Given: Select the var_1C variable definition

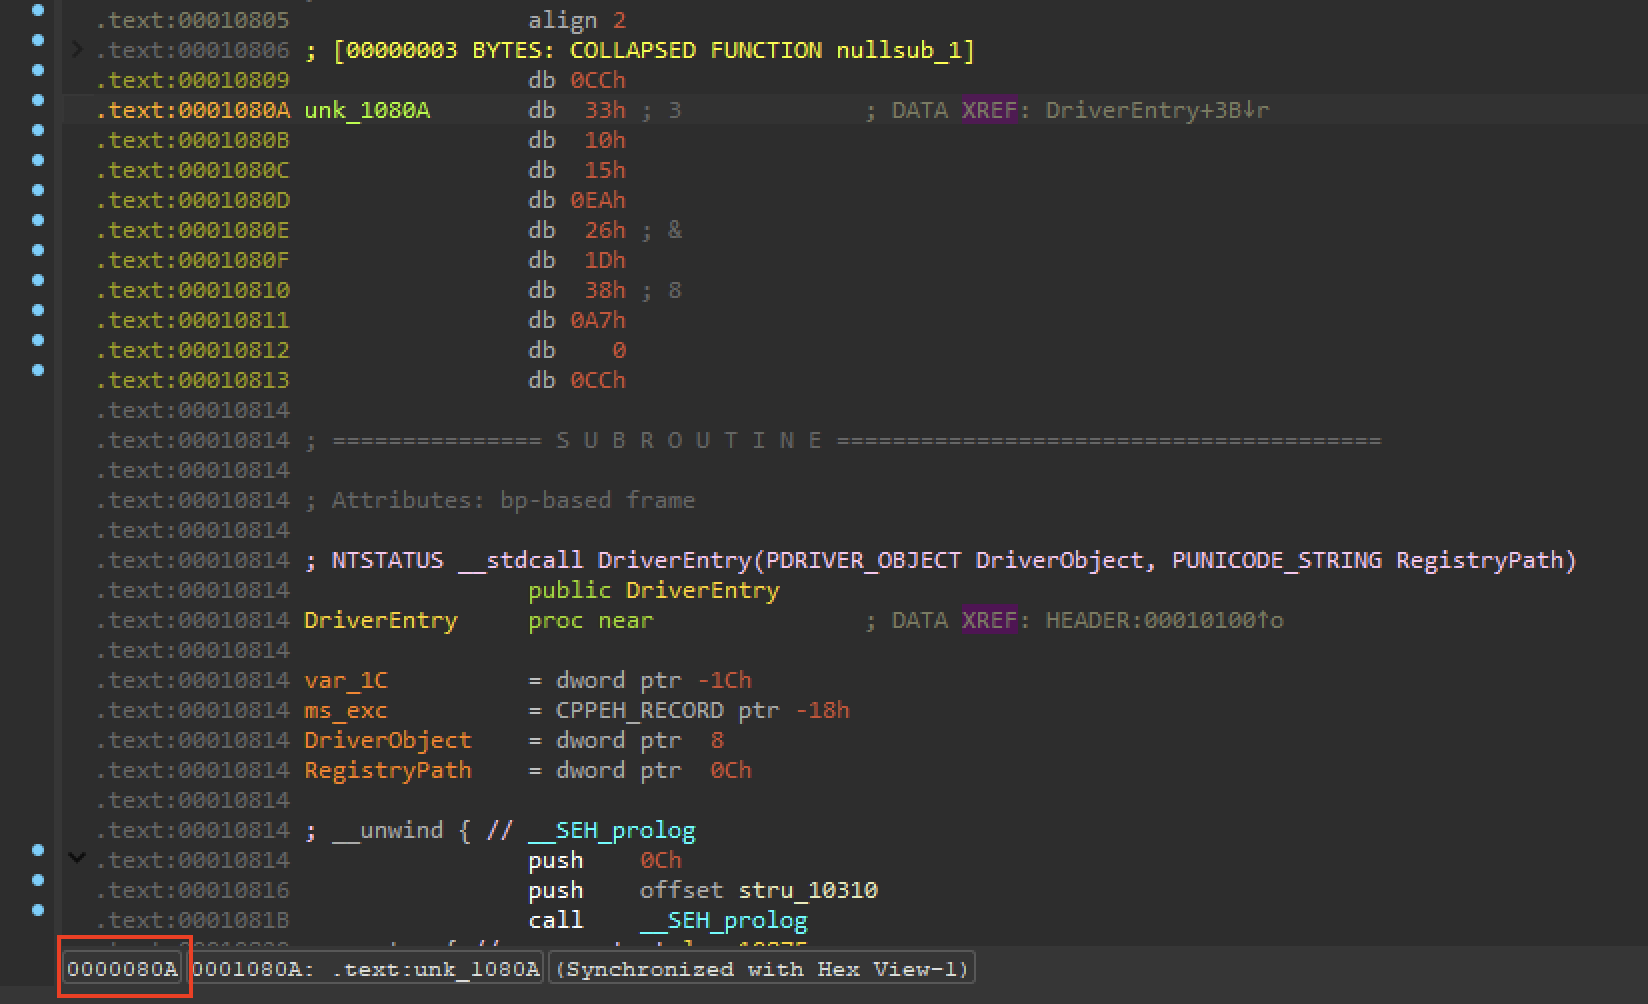Looking at the screenshot, I should (346, 680).
